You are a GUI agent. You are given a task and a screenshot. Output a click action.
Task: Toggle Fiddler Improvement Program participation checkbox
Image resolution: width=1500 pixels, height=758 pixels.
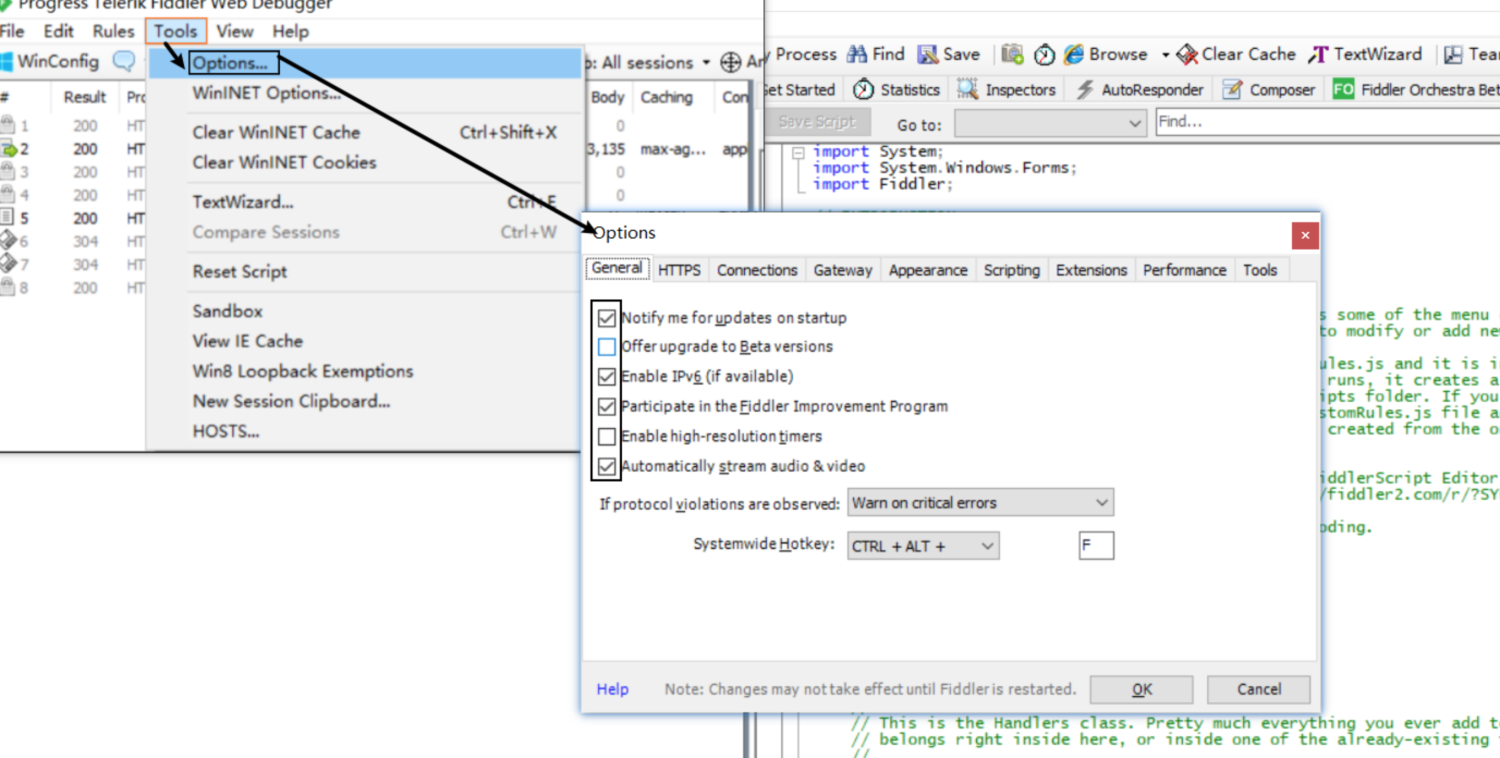point(607,407)
